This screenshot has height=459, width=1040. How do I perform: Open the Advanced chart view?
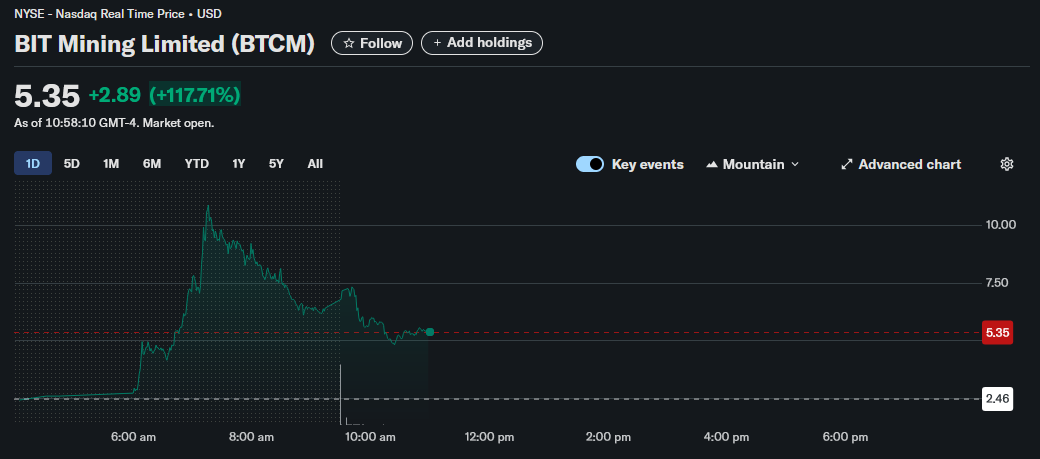pyautogui.click(x=901, y=164)
